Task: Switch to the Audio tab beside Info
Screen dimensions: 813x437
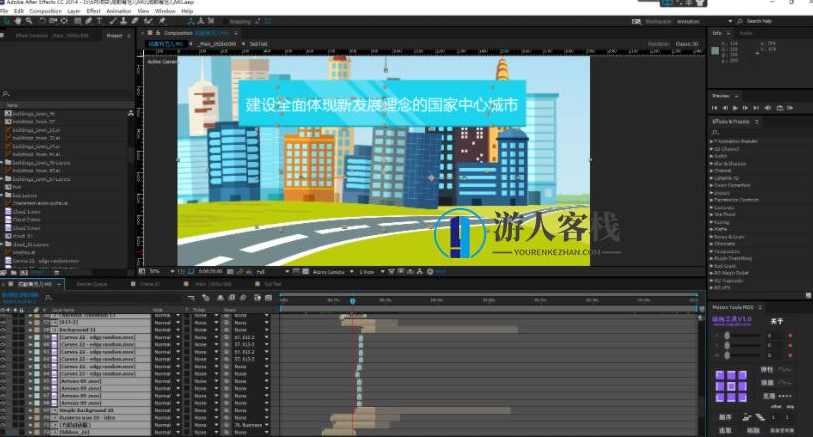Action: point(746,33)
